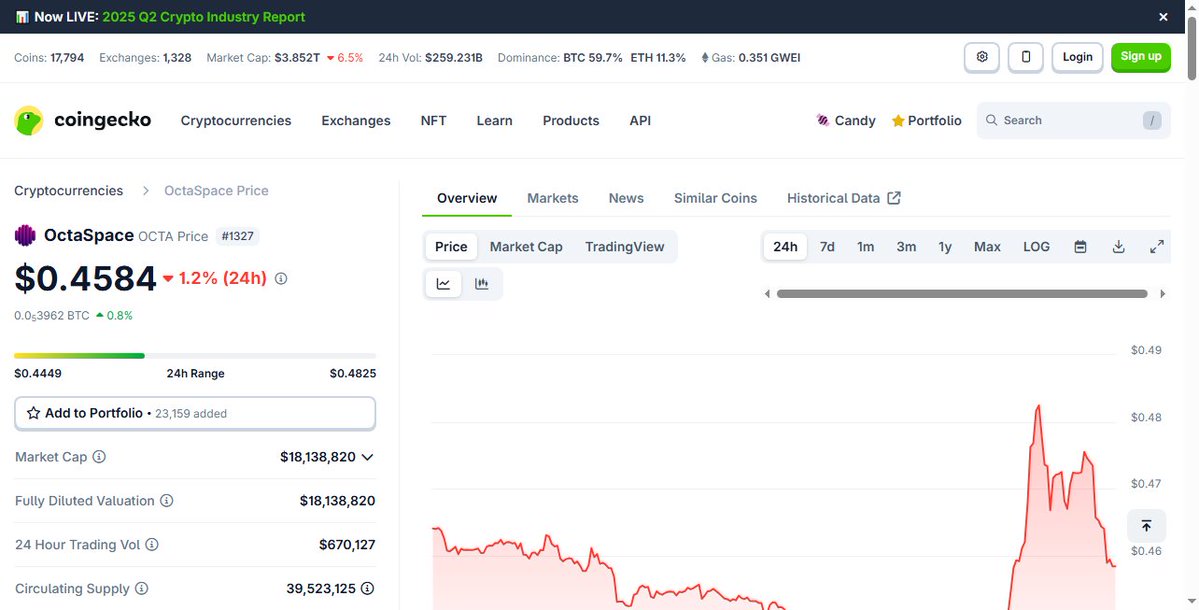The height and width of the screenshot is (610, 1199).
Task: Click the page vertical scrollbar
Action: pyautogui.click(x=1191, y=46)
